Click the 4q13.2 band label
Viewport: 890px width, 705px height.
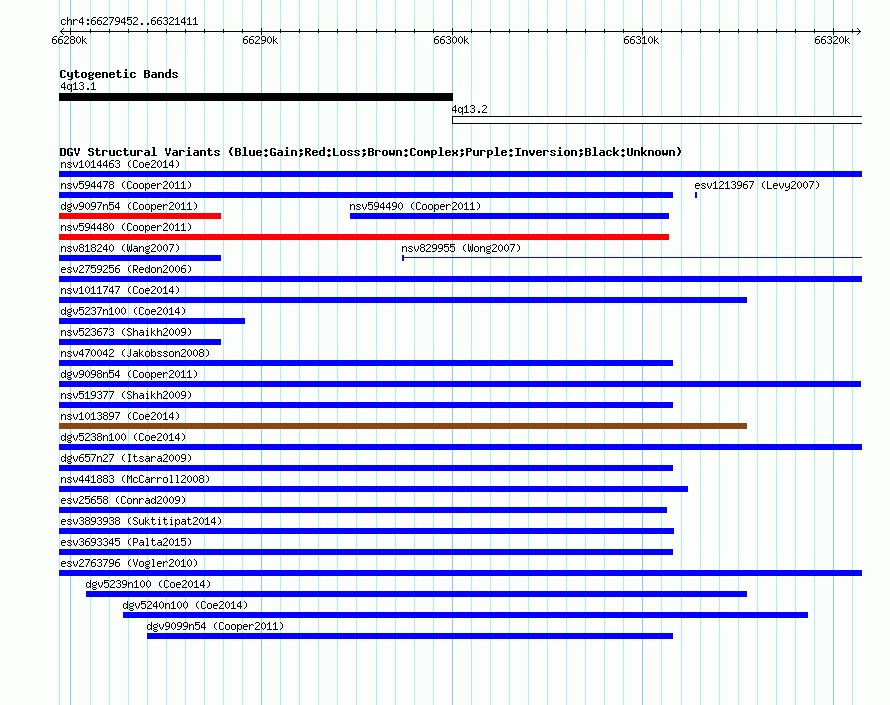point(469,109)
